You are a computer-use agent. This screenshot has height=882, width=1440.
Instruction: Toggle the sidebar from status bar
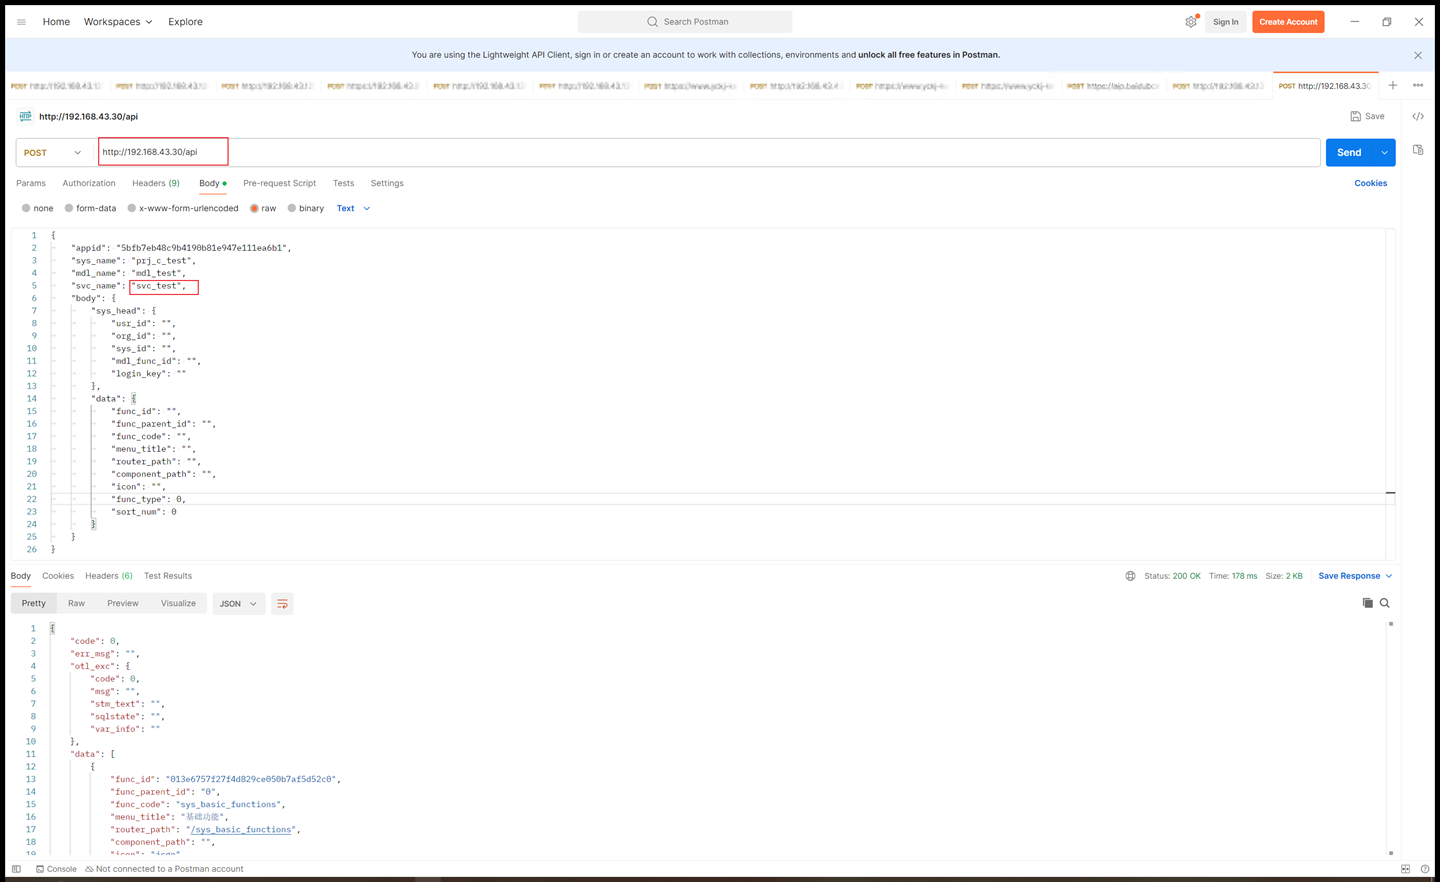point(16,869)
